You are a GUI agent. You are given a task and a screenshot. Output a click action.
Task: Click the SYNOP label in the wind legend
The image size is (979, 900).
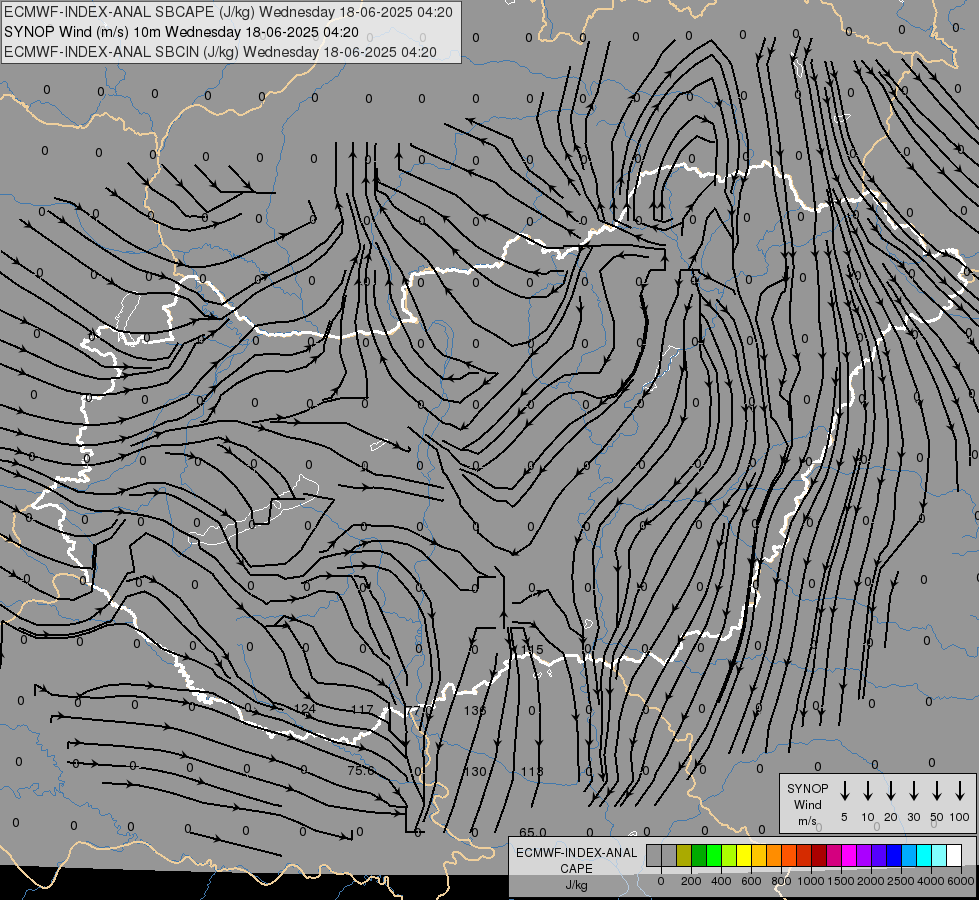(807, 788)
